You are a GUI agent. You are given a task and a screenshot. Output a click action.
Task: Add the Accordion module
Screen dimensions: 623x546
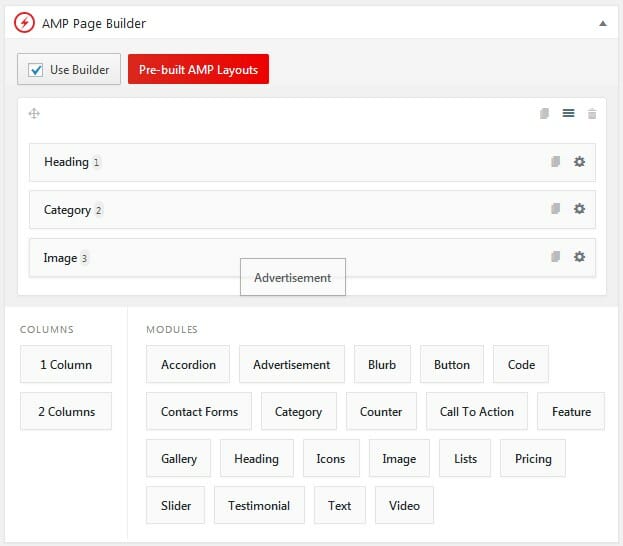(x=188, y=364)
